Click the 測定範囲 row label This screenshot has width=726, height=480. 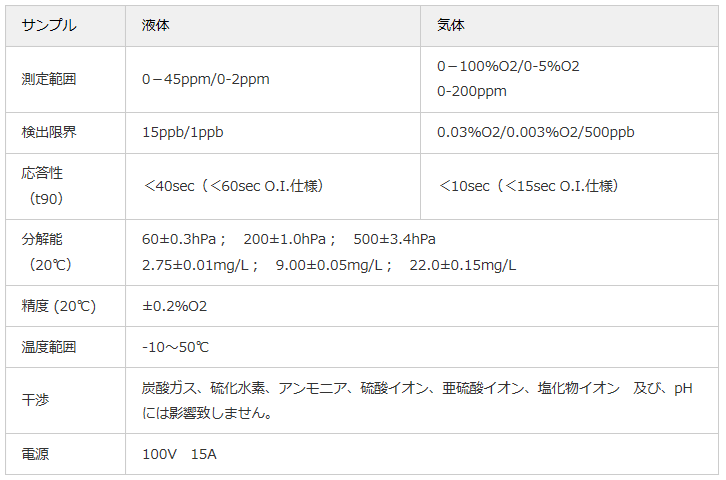tap(49, 80)
